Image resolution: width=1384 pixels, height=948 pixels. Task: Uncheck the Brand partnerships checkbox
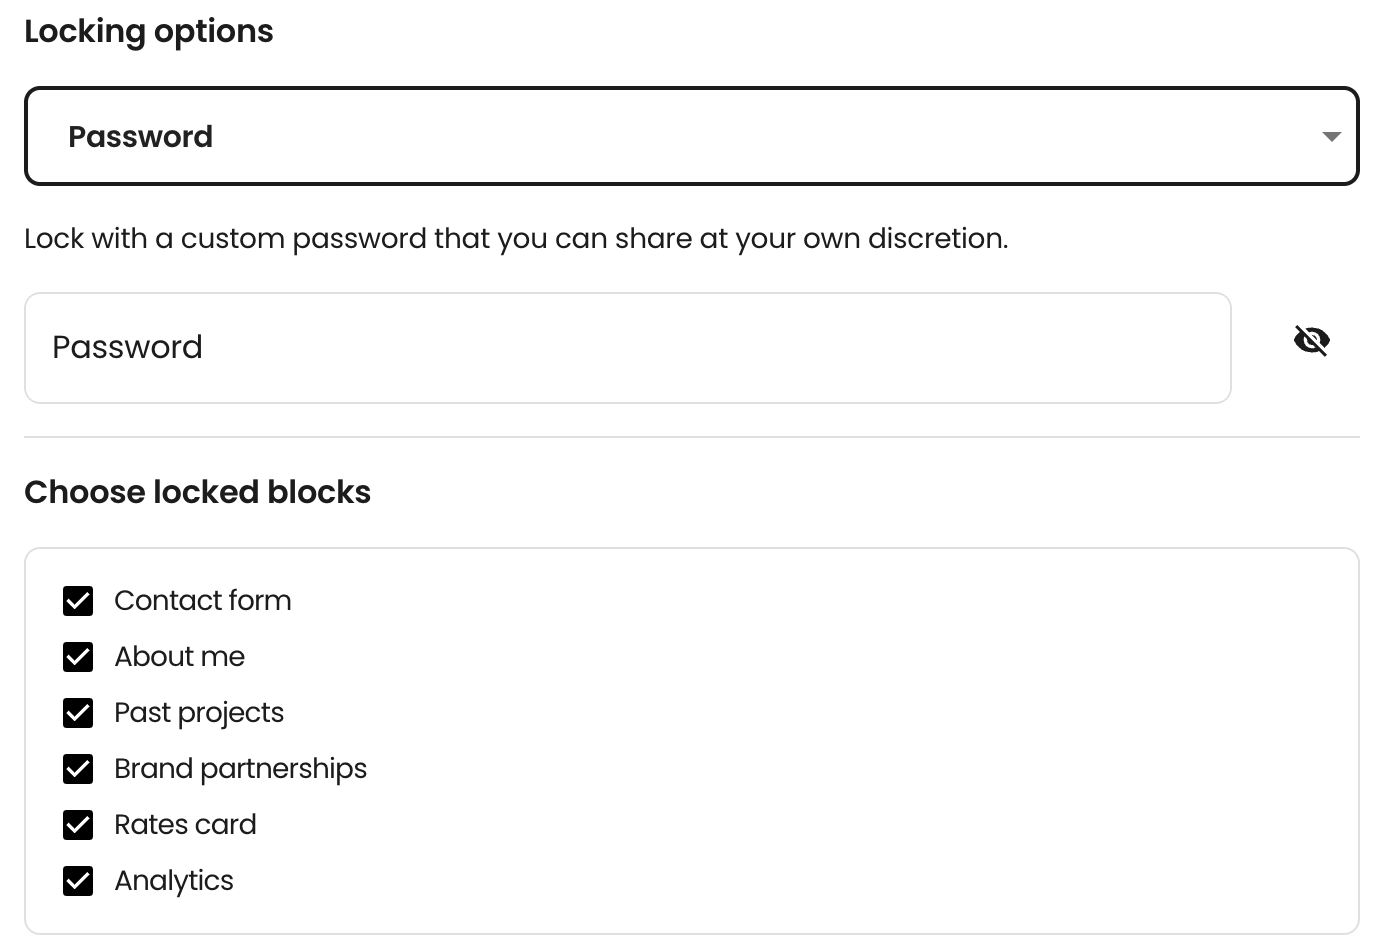78,769
